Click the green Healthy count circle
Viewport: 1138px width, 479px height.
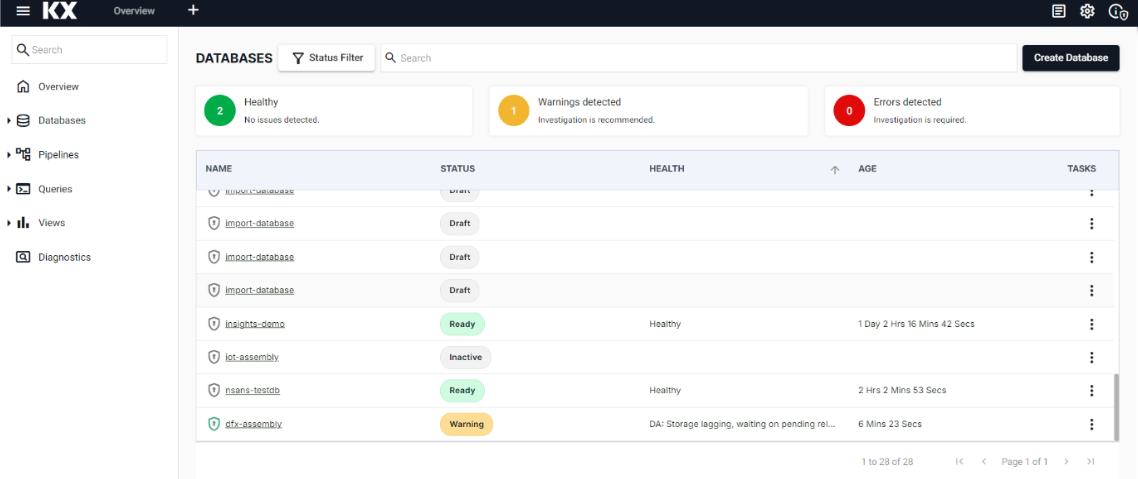220,111
